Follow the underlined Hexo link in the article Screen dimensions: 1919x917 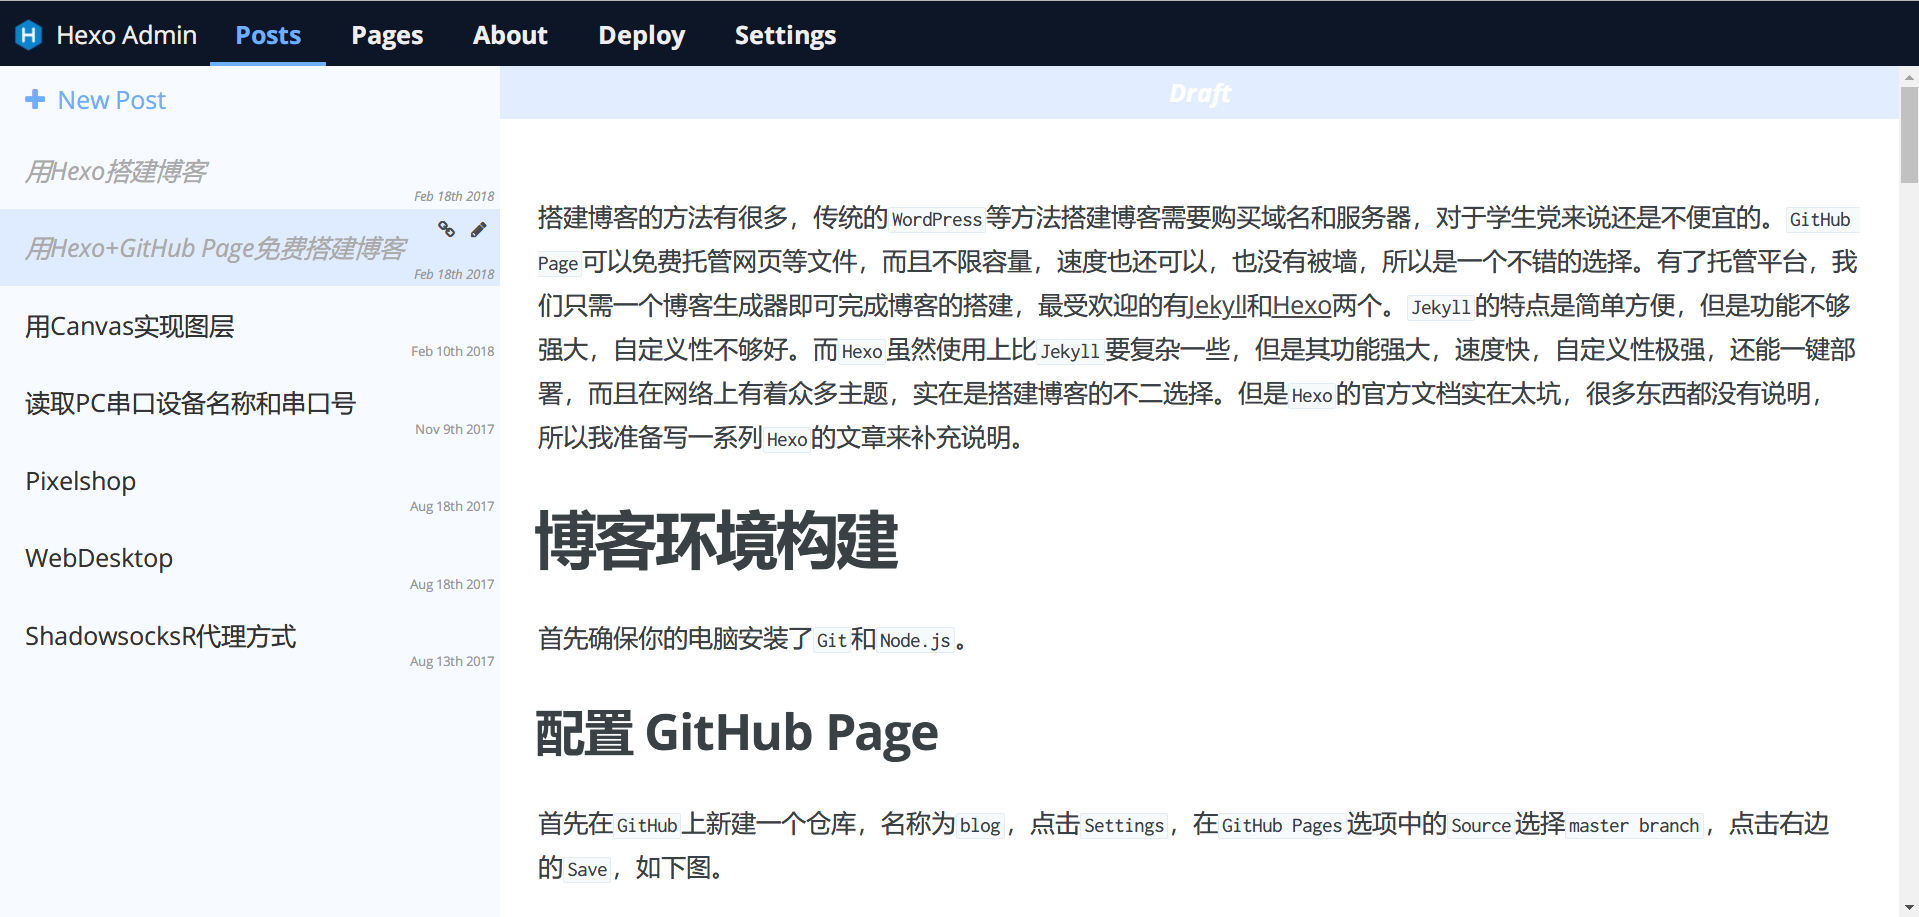pyautogui.click(x=1301, y=306)
